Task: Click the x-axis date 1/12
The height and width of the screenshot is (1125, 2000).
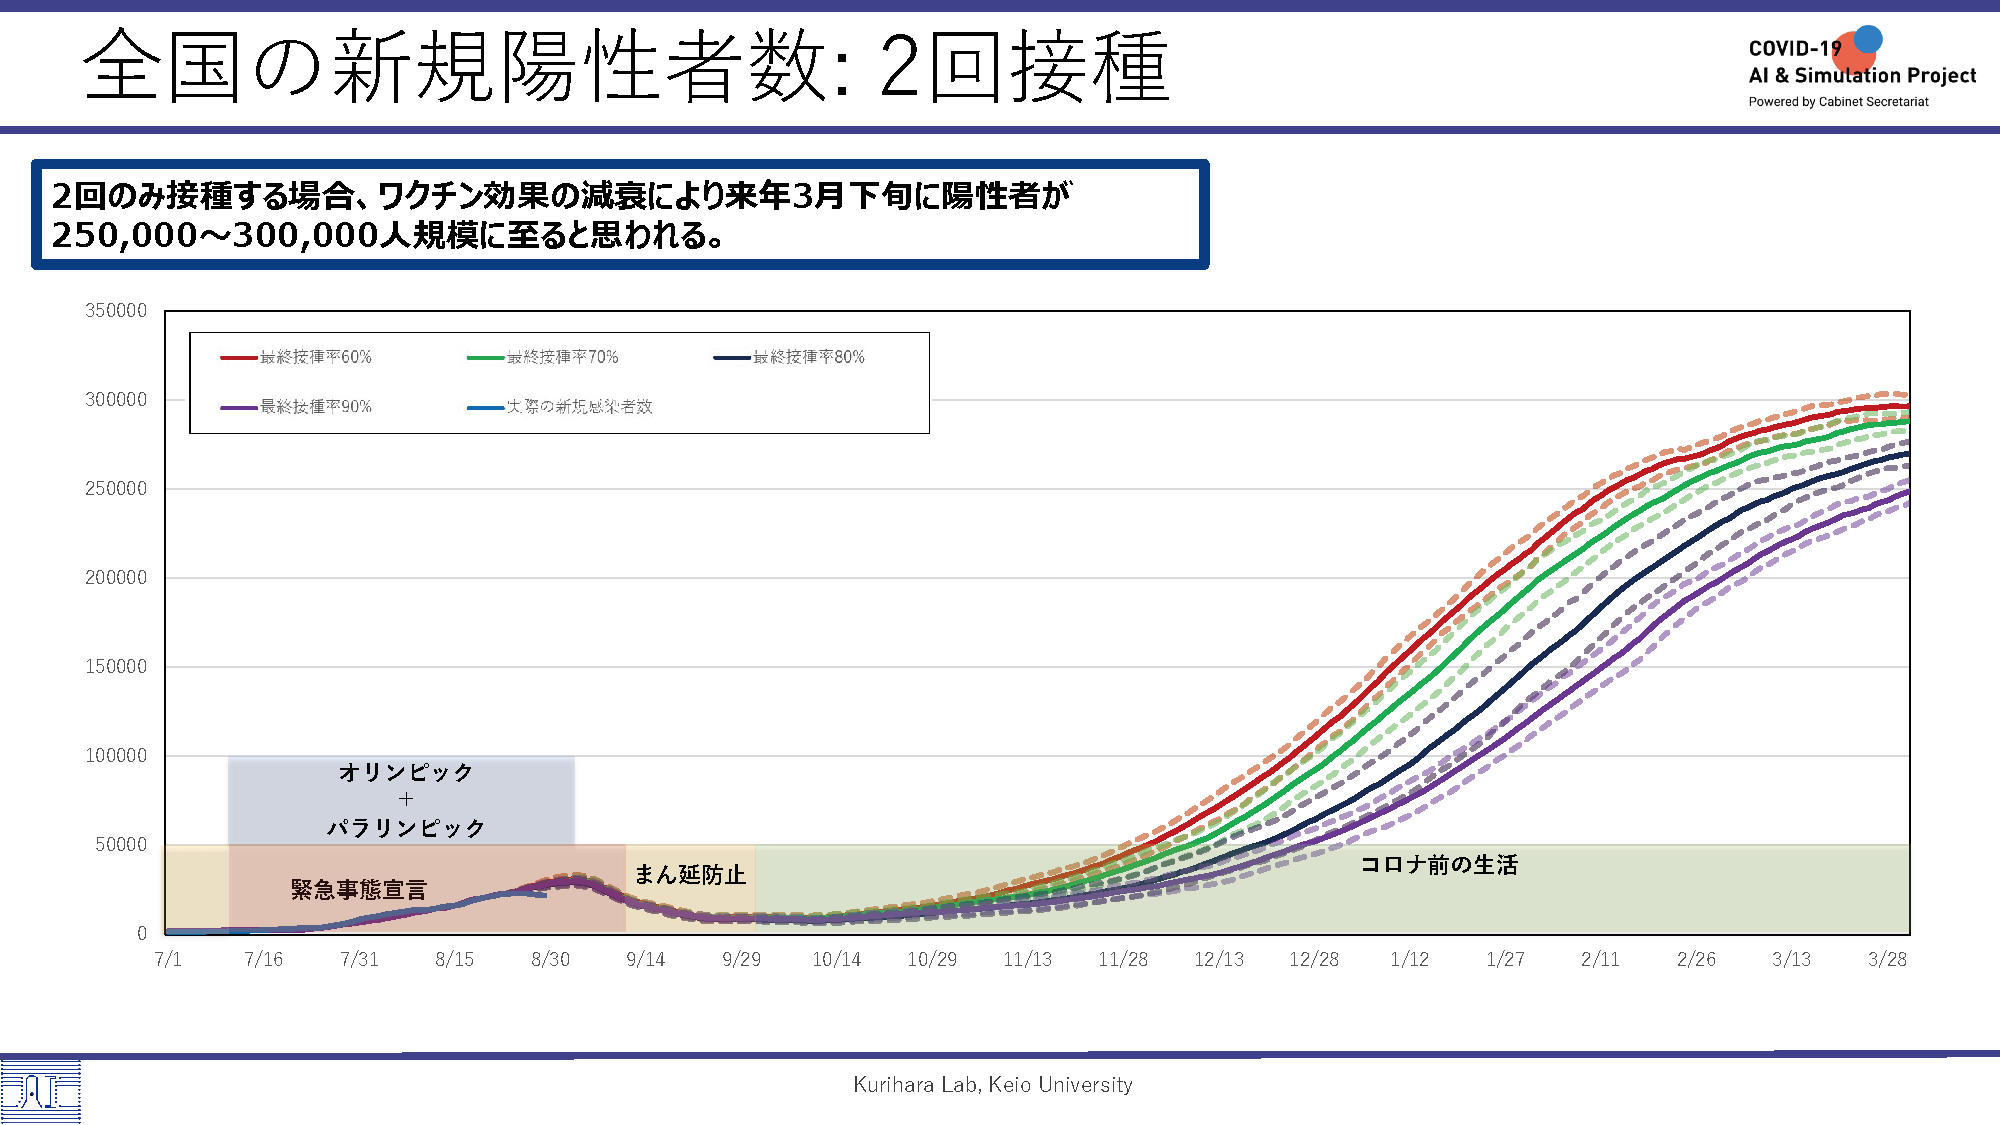Action: pyautogui.click(x=1410, y=960)
